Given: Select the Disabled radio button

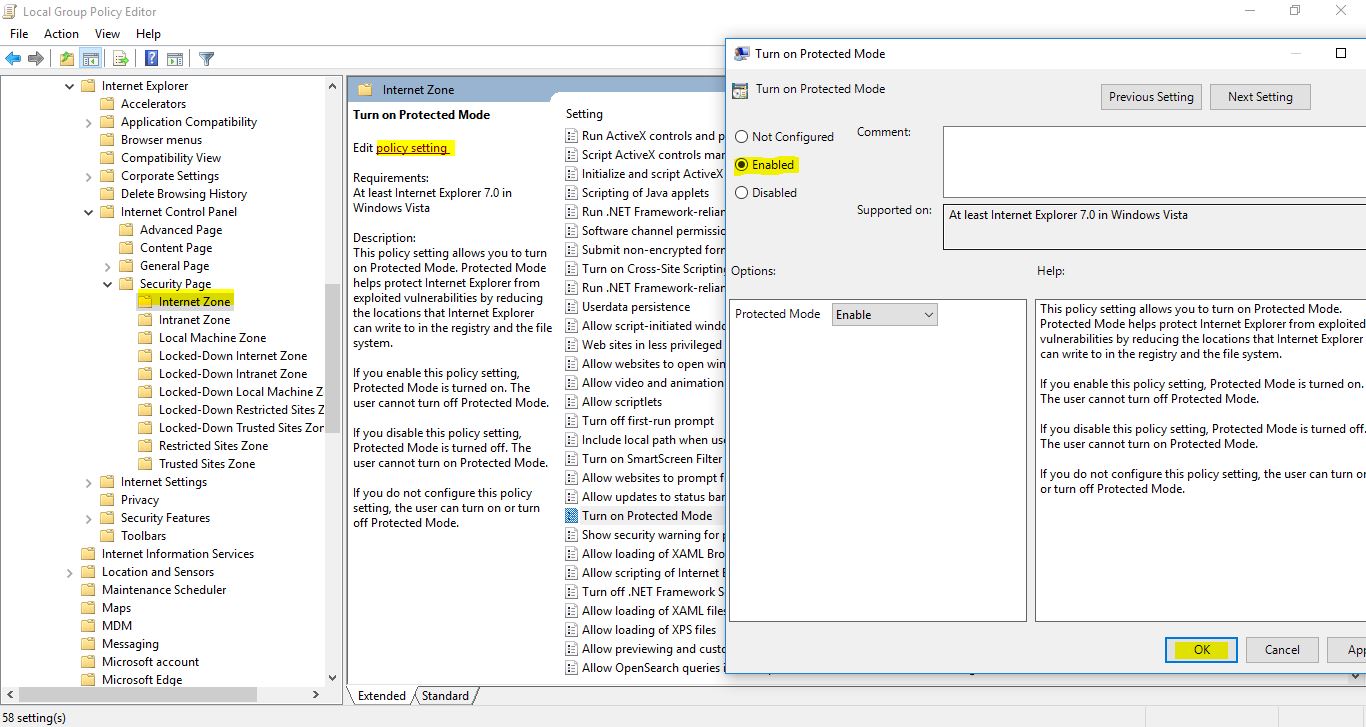Looking at the screenshot, I should click(741, 192).
